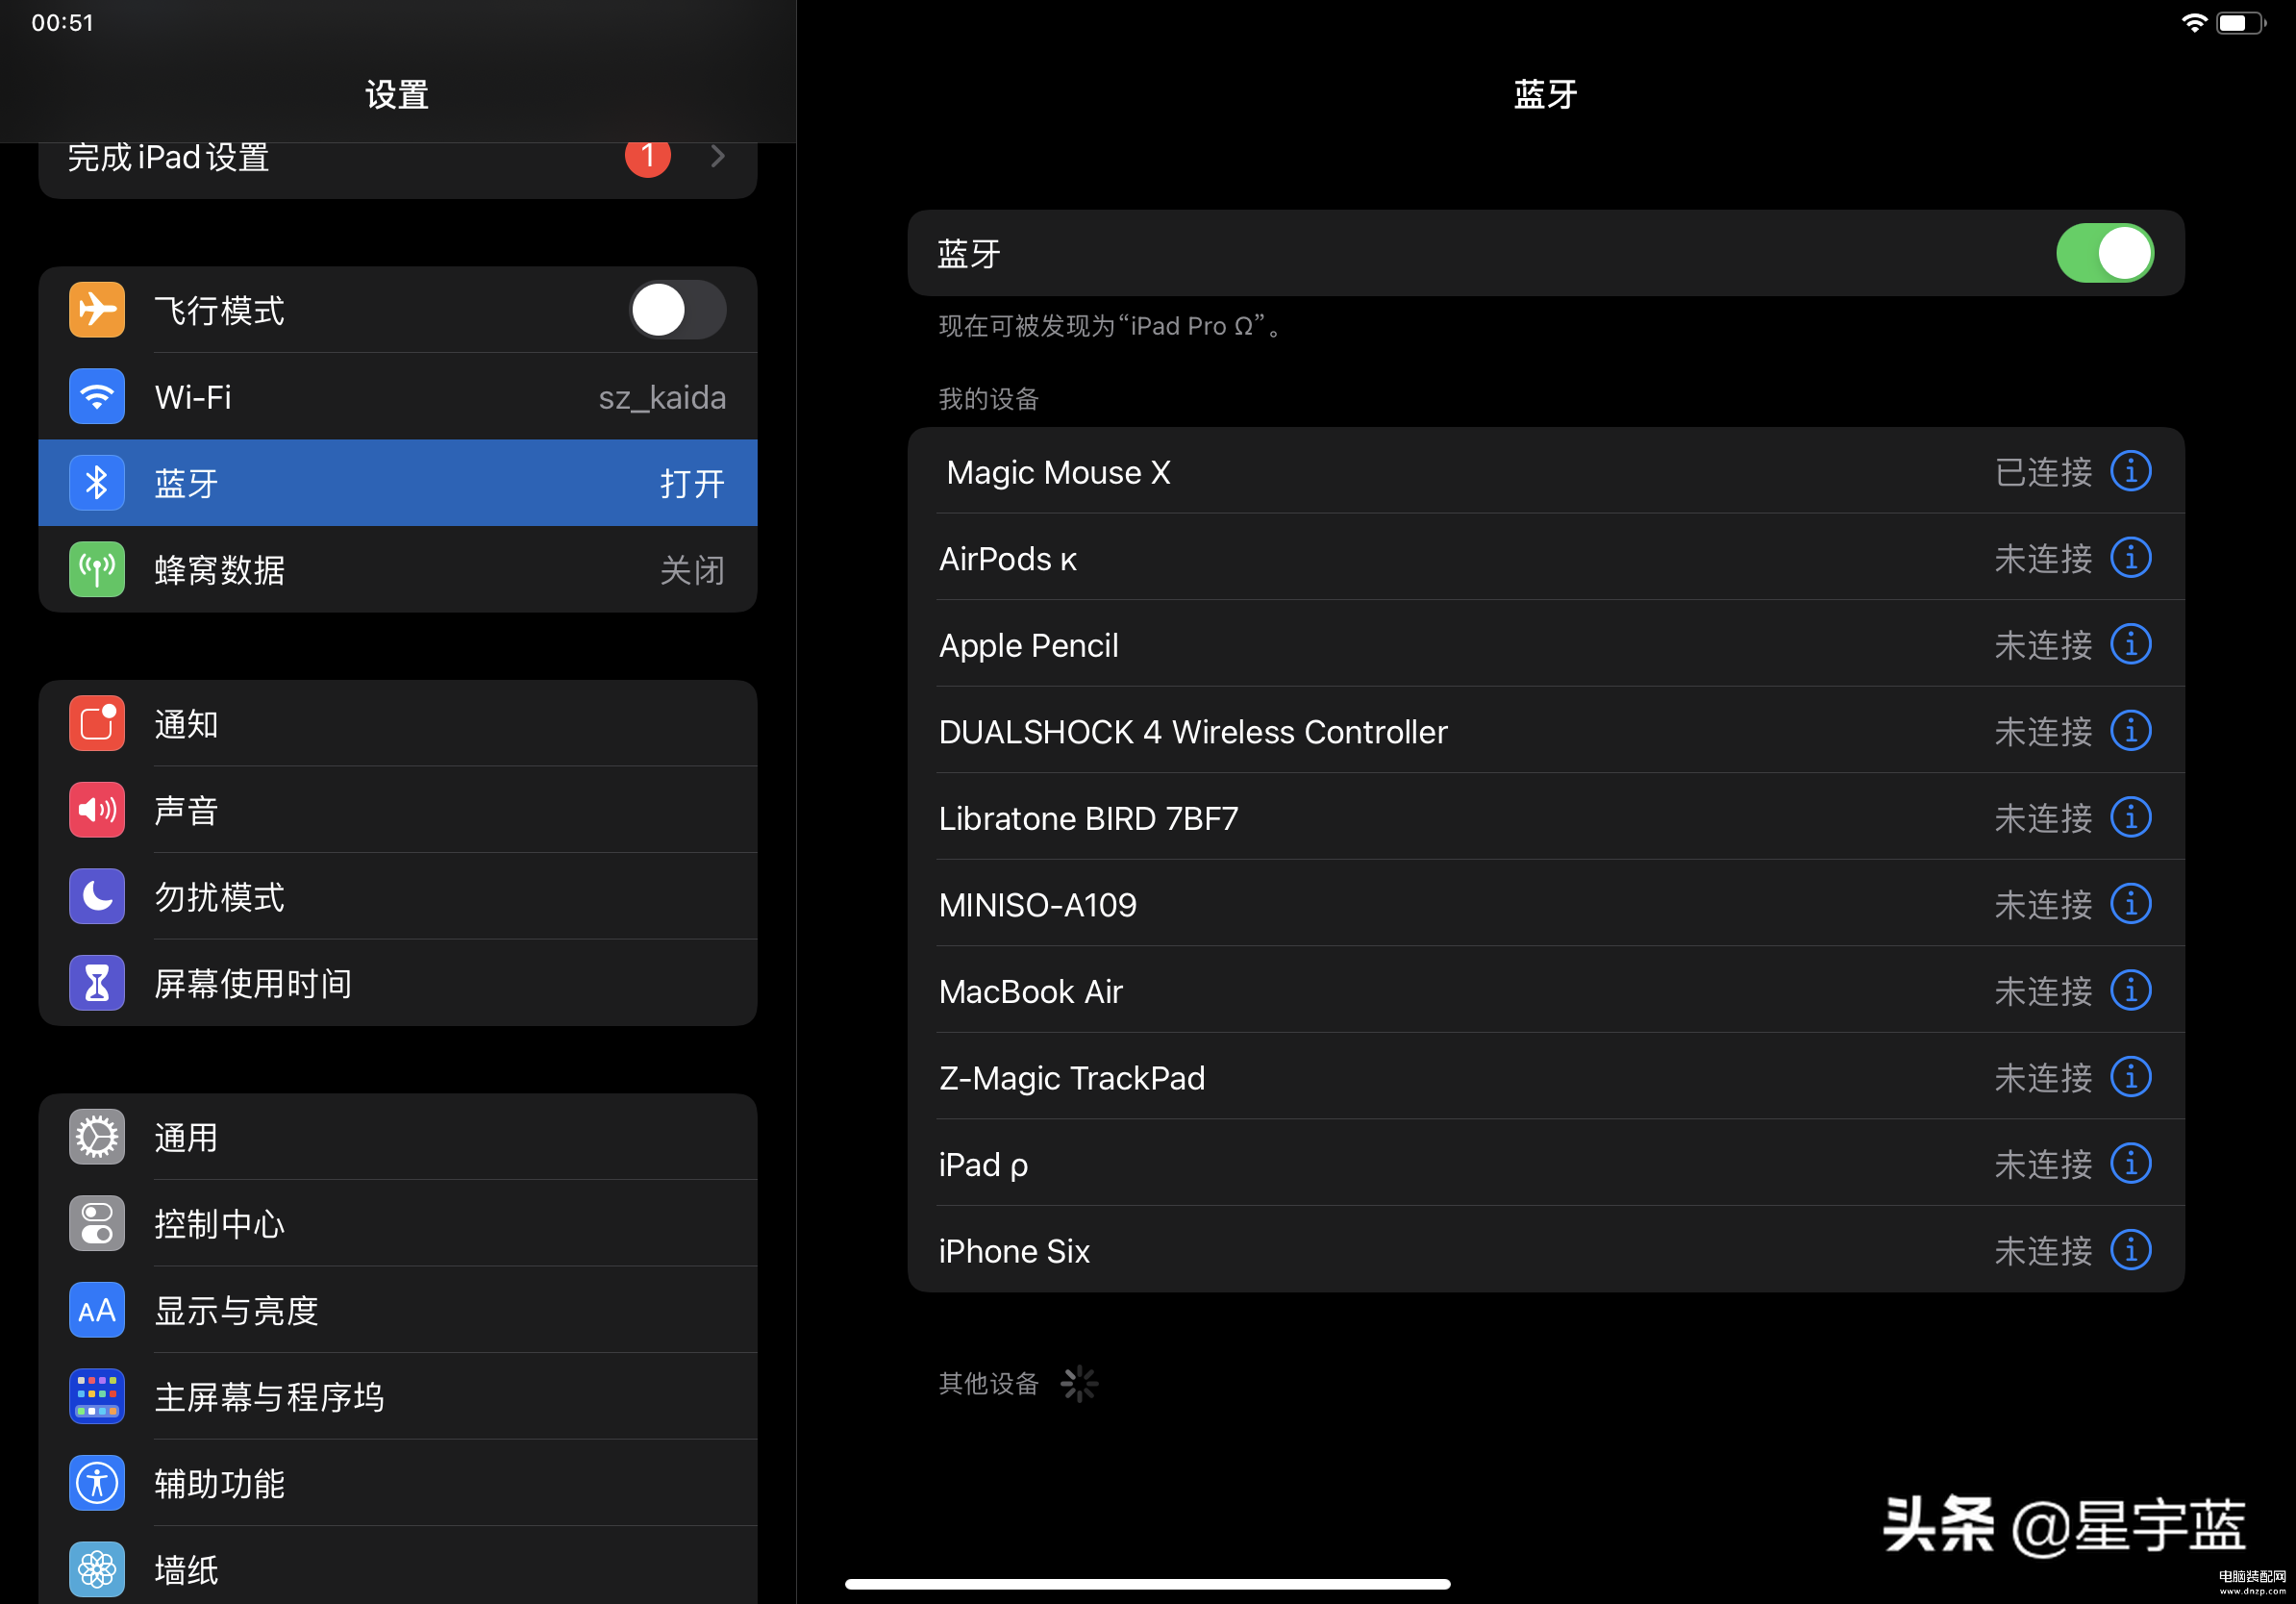Open 通知 notifications settings
This screenshot has height=1604, width=2296.
(398, 724)
